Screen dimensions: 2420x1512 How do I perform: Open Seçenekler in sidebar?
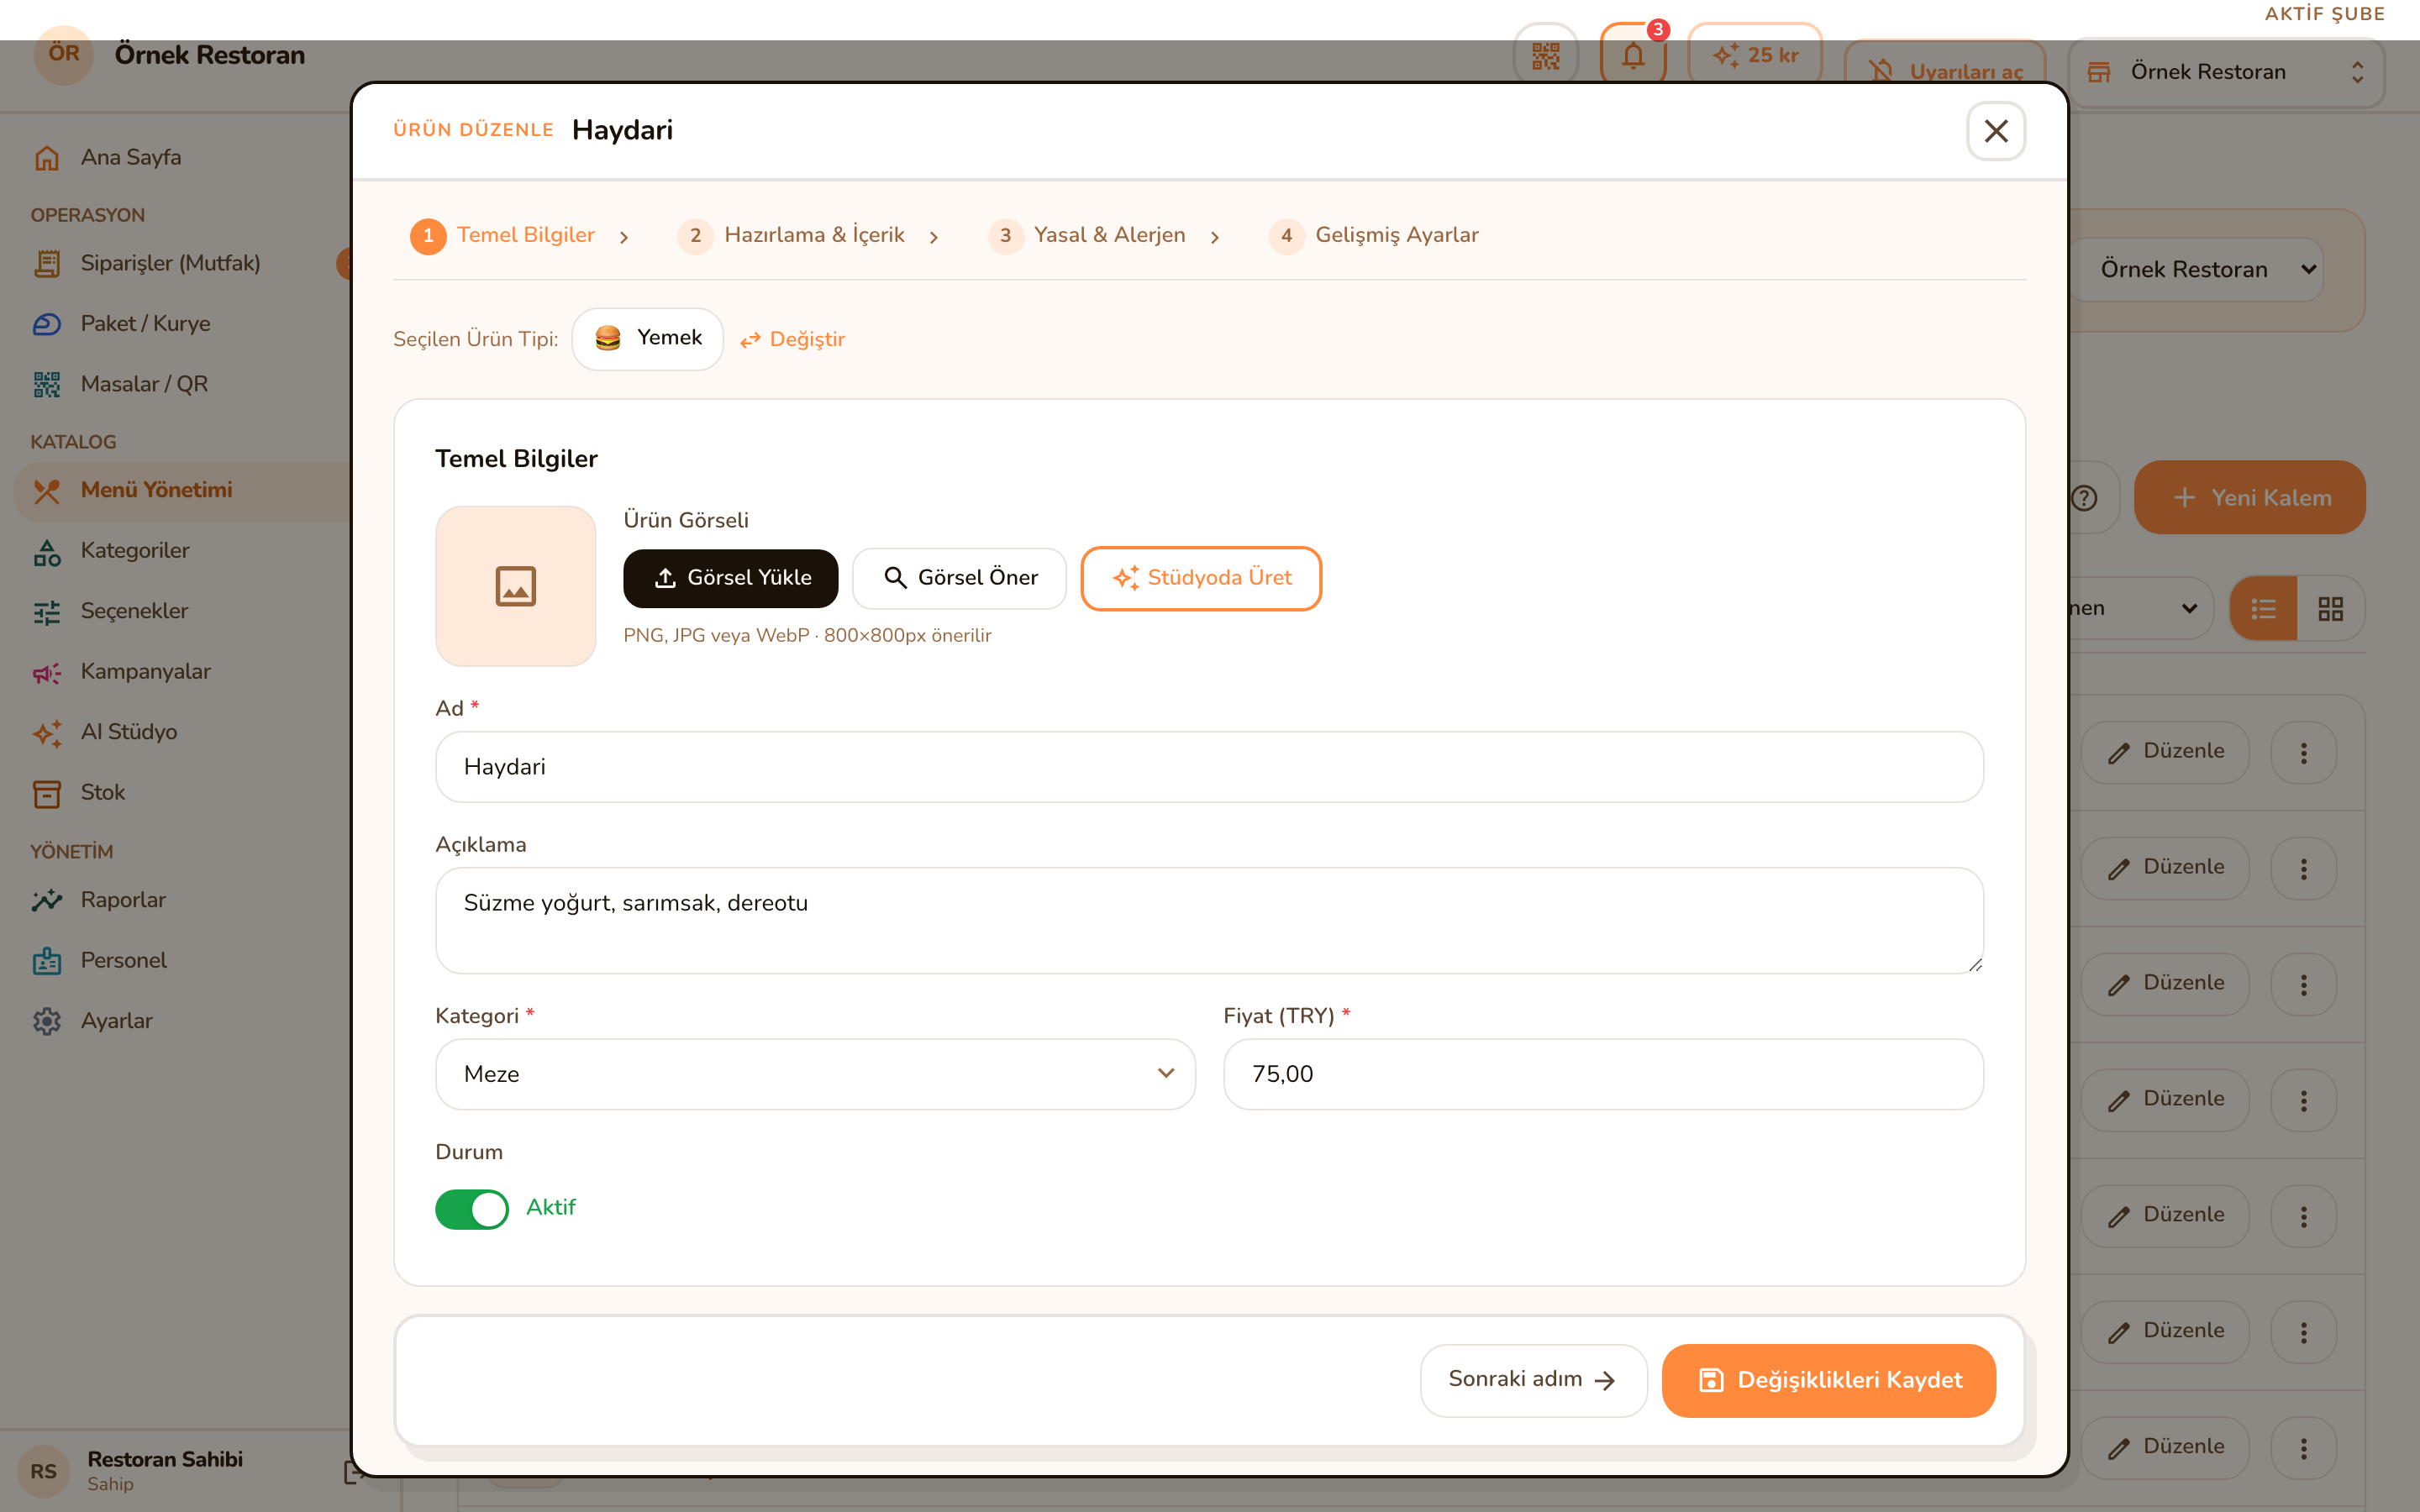pyautogui.click(x=134, y=611)
